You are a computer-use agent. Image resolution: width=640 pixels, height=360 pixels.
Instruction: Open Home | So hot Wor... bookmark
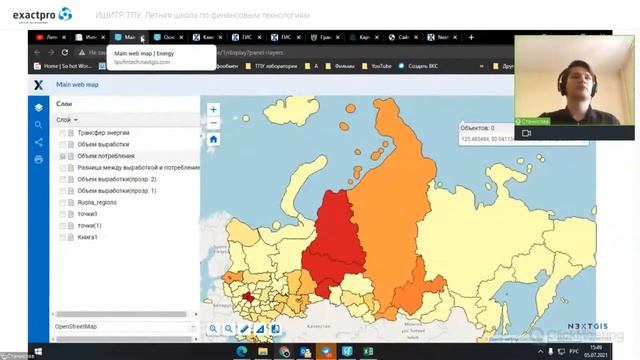63,66
